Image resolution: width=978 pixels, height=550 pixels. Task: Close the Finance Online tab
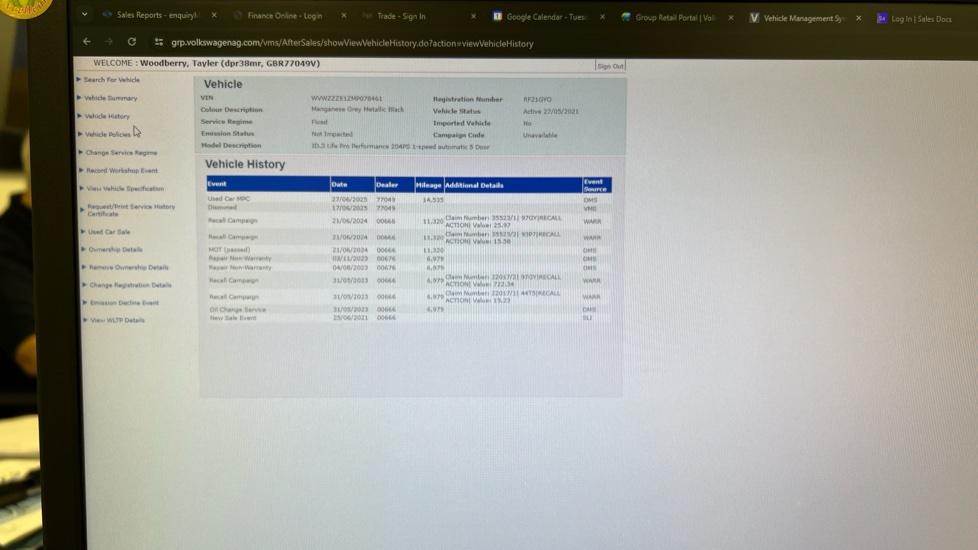pyautogui.click(x=344, y=16)
